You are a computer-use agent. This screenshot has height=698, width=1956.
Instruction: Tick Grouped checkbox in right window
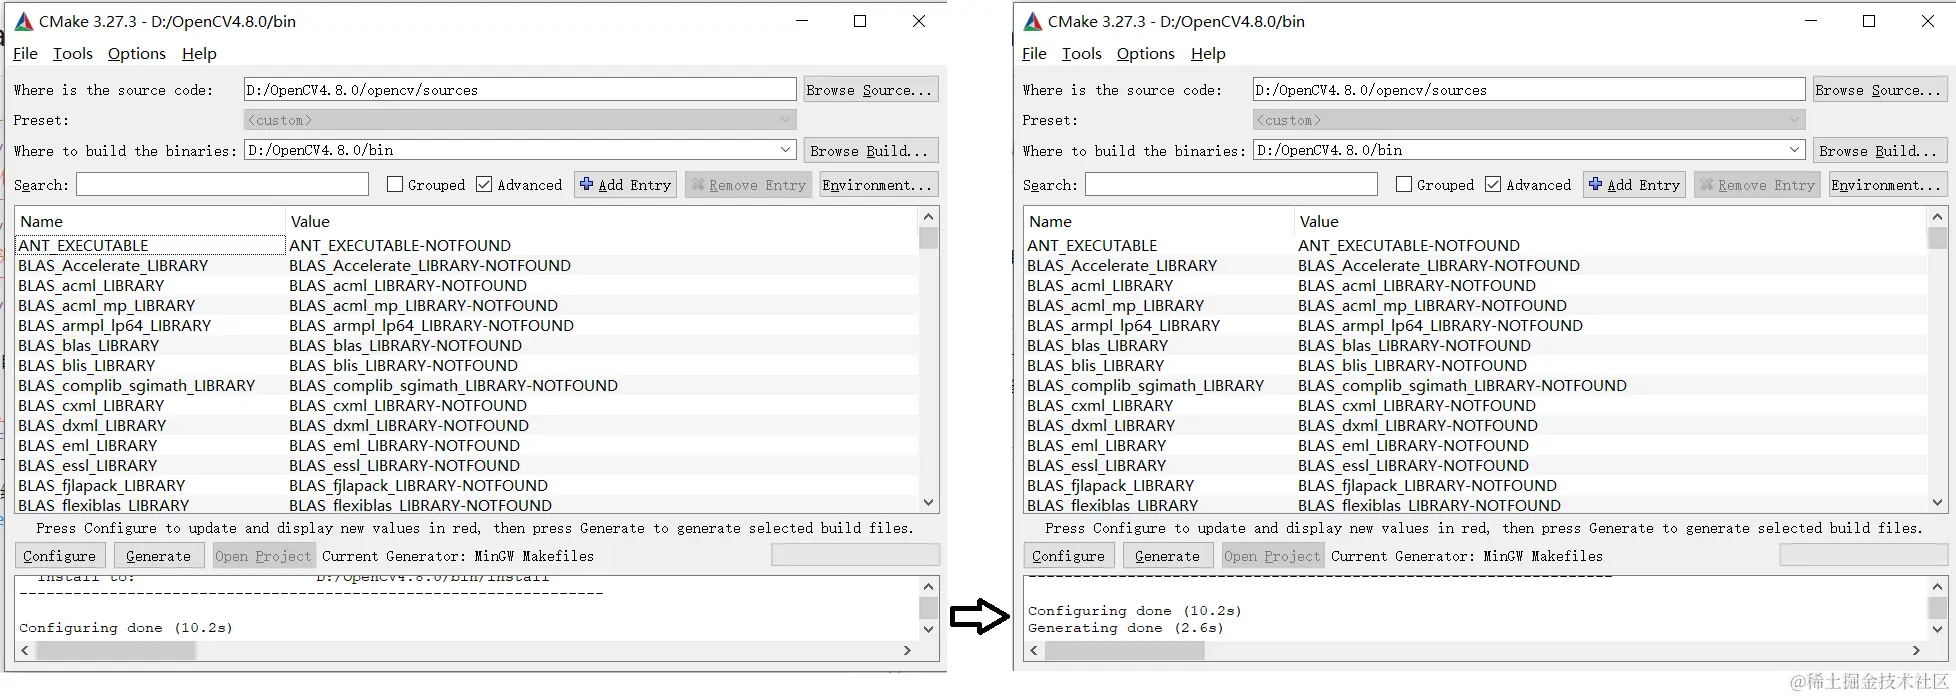(x=1404, y=184)
